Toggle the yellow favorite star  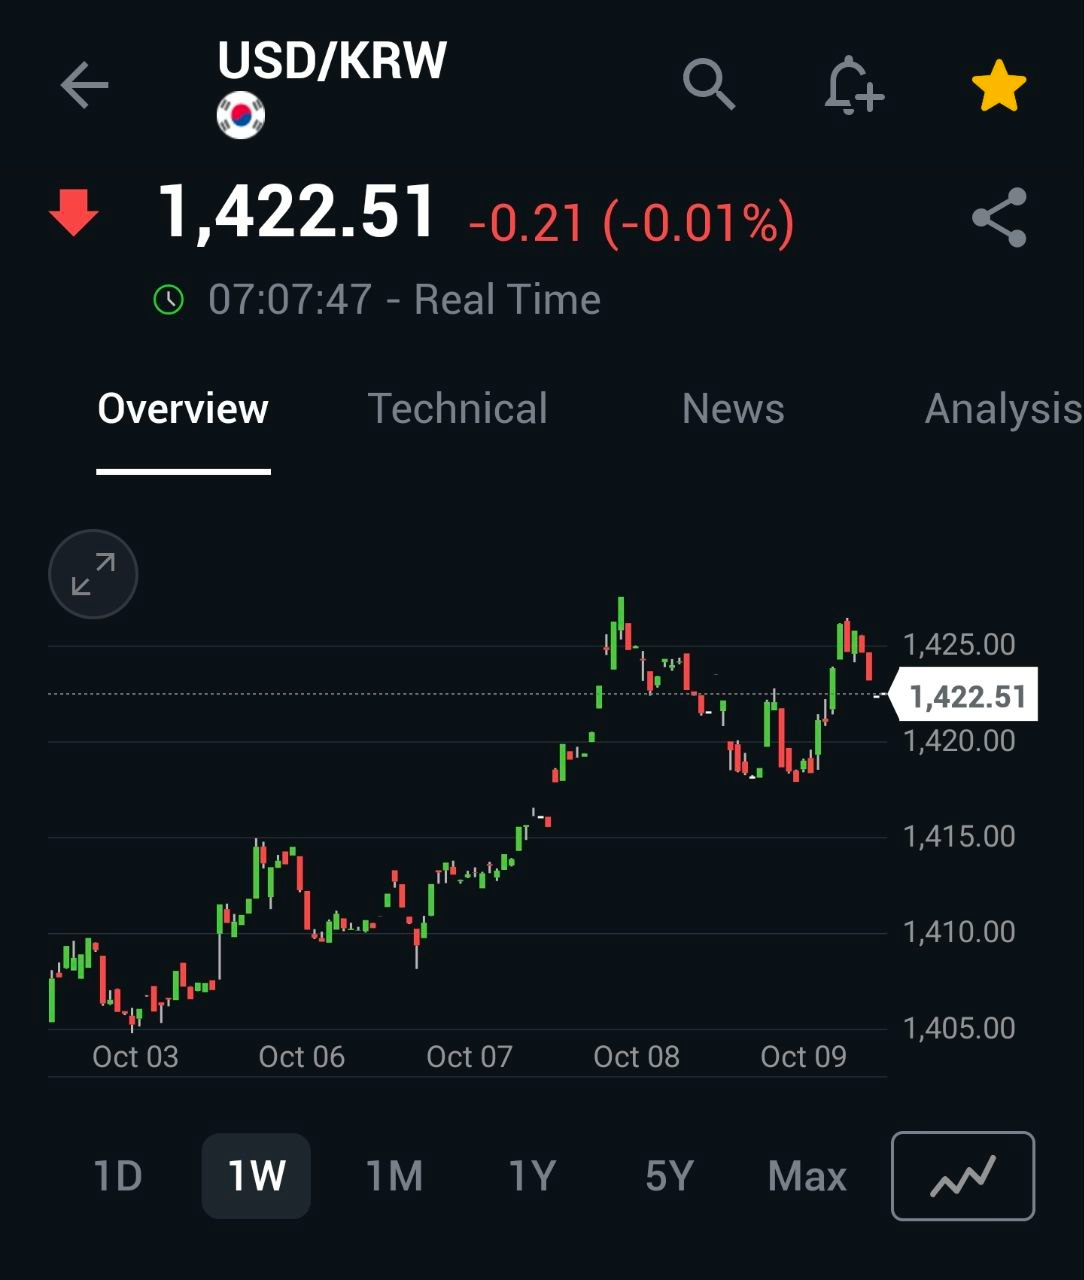(x=999, y=86)
